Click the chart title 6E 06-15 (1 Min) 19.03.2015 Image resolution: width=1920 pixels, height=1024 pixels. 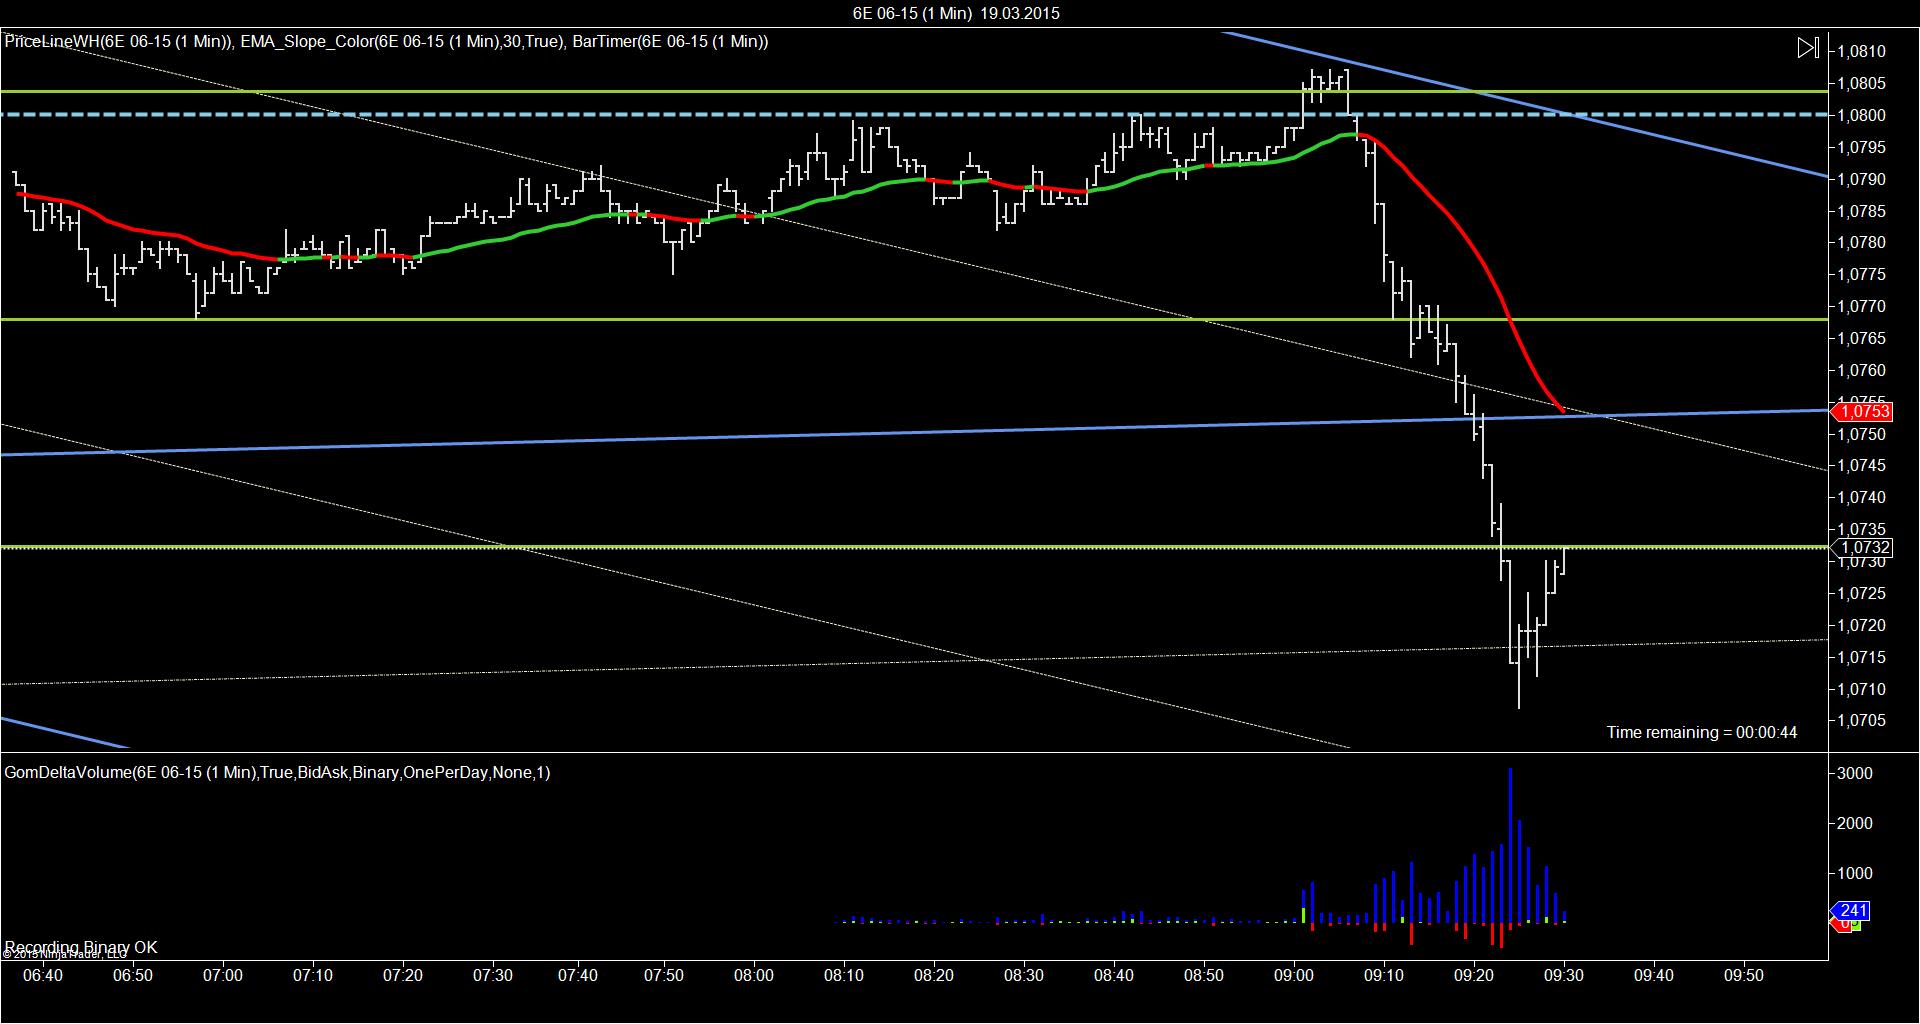[x=956, y=13]
